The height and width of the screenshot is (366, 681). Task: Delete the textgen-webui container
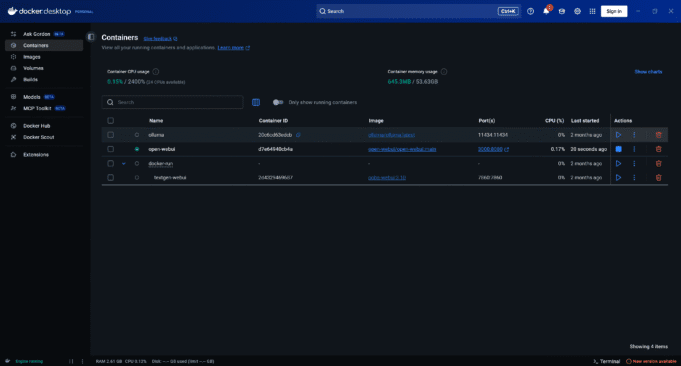tap(658, 178)
